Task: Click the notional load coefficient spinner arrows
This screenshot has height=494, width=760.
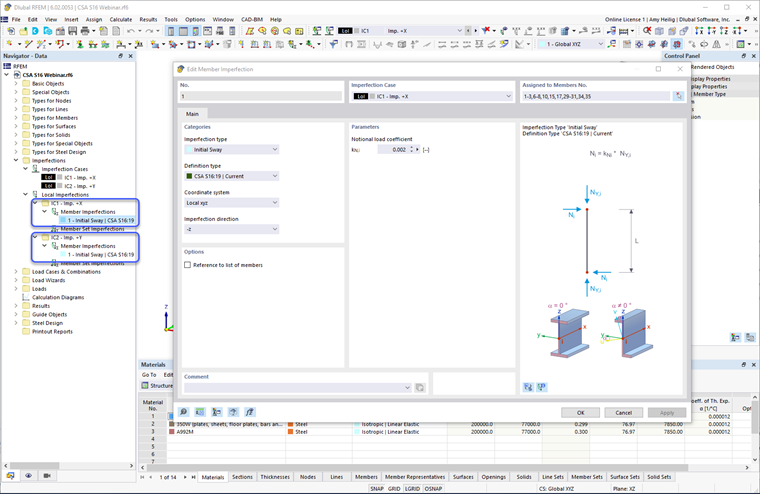Action: pyautogui.click(x=412, y=150)
